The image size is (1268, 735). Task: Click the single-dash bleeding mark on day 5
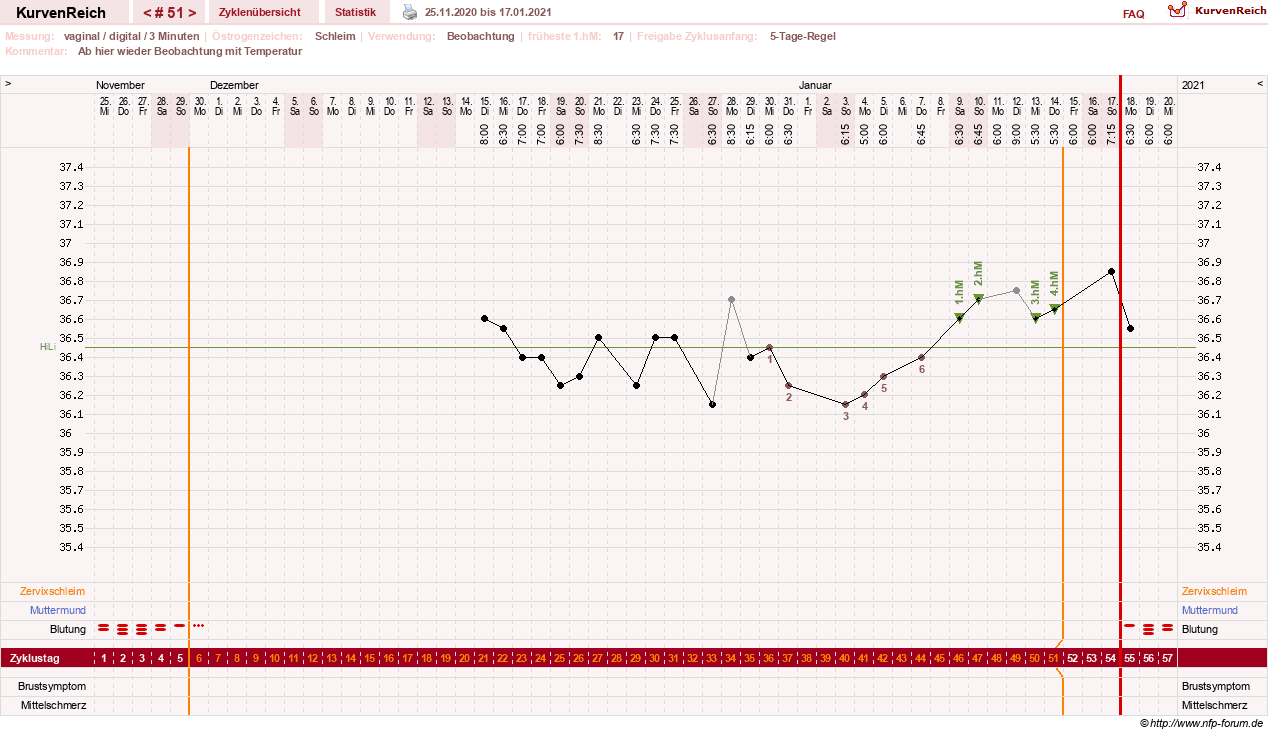pos(180,625)
